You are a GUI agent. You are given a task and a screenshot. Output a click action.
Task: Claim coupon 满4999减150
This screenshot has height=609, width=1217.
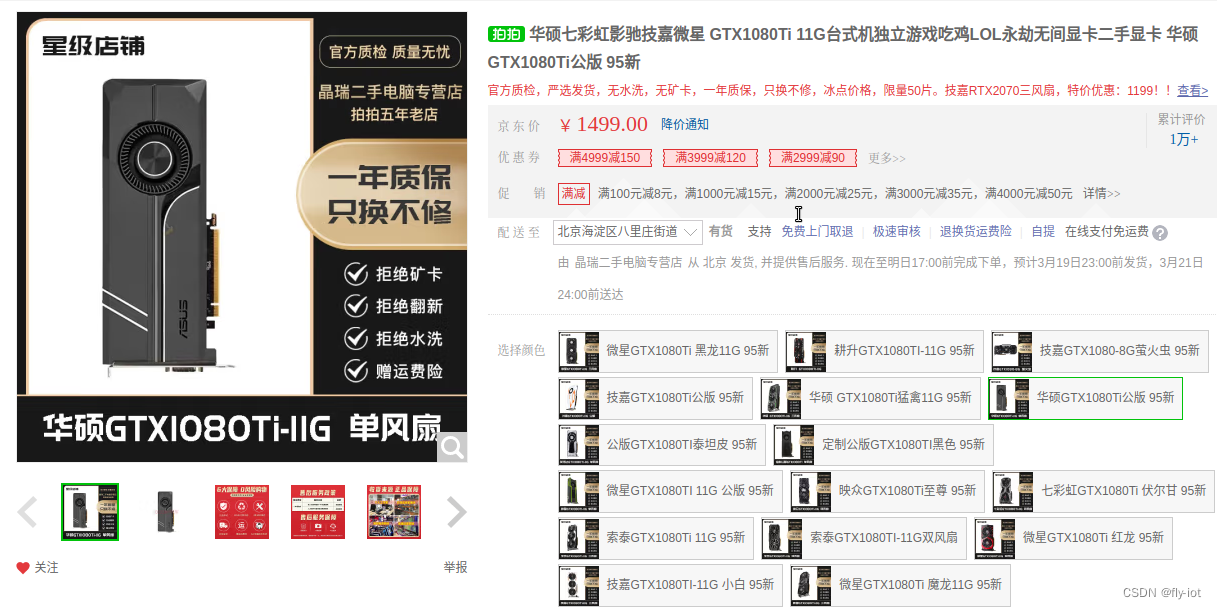pyautogui.click(x=605, y=158)
